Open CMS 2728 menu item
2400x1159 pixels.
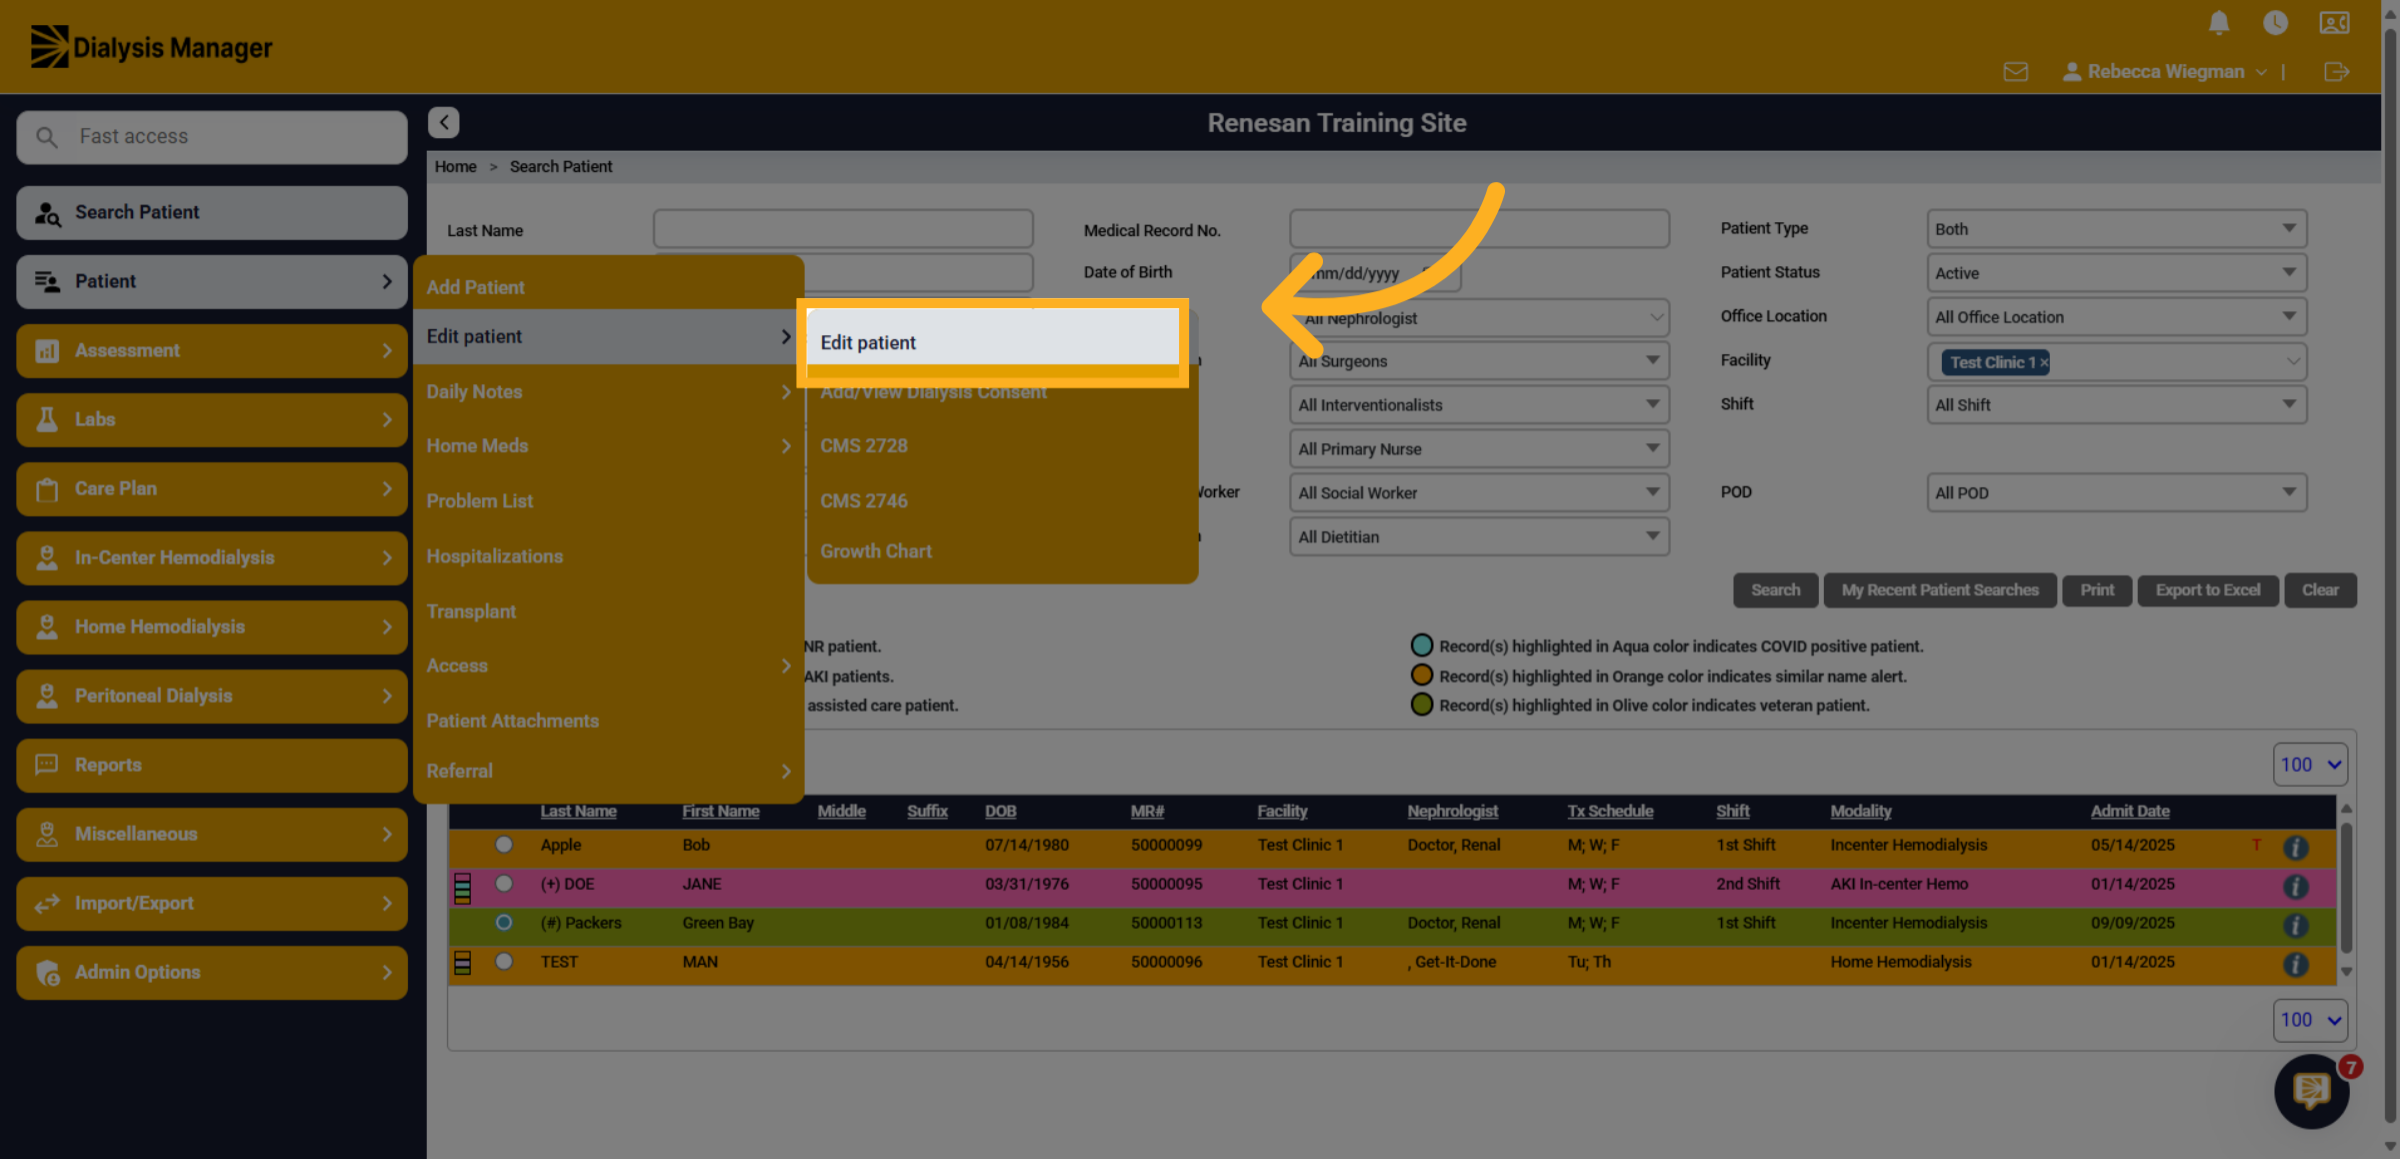pos(1002,446)
